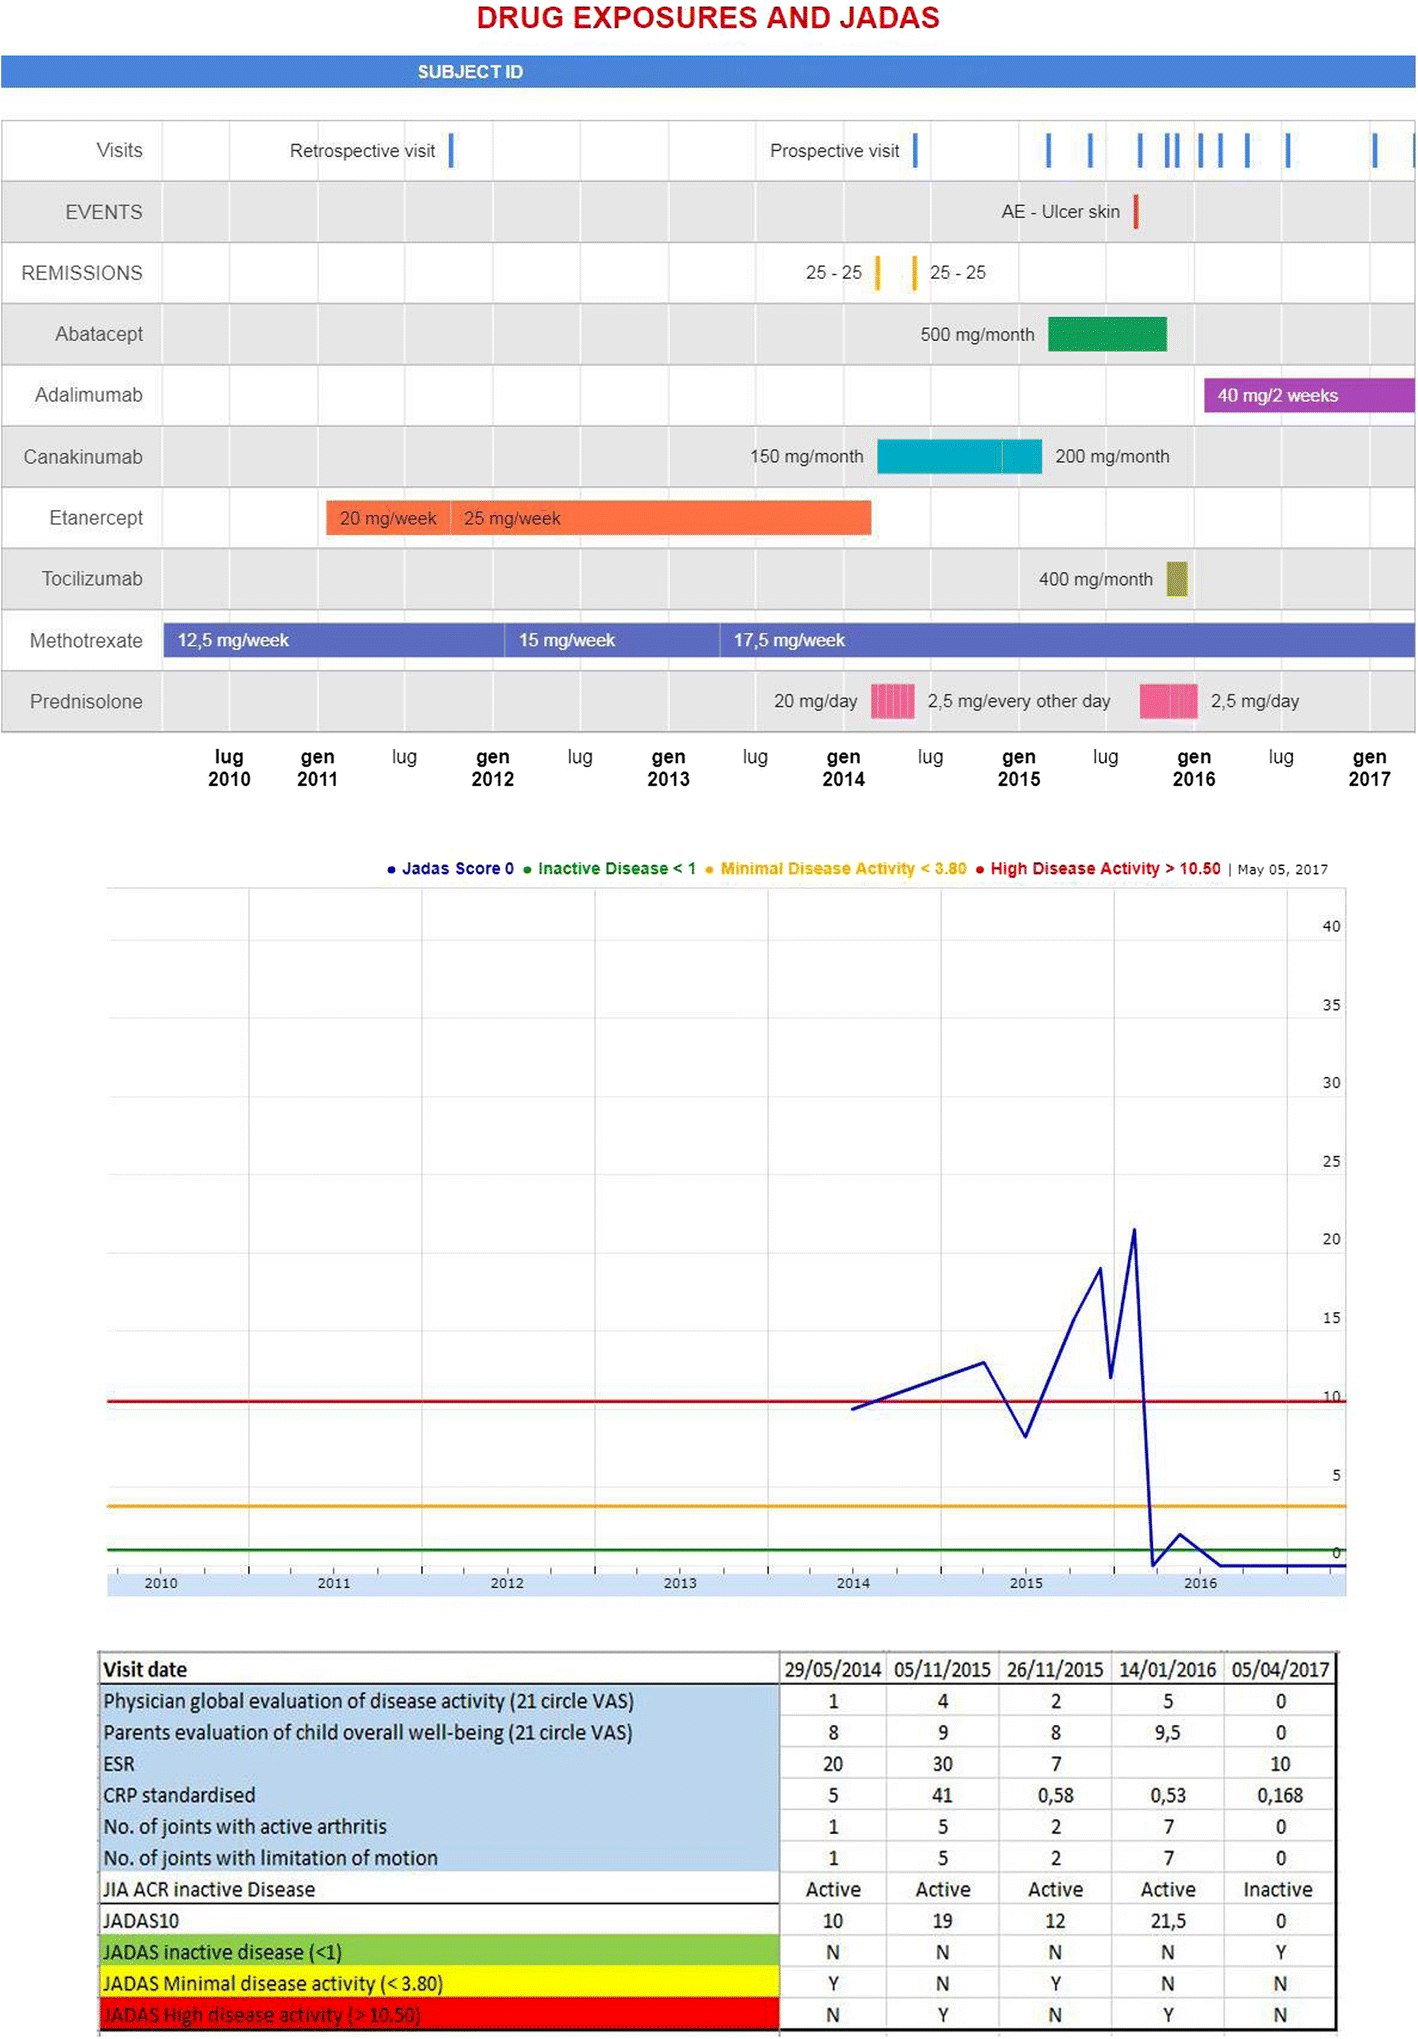Click the 2010 label on chart x-axis
The image size is (1418, 2039).
161,1583
